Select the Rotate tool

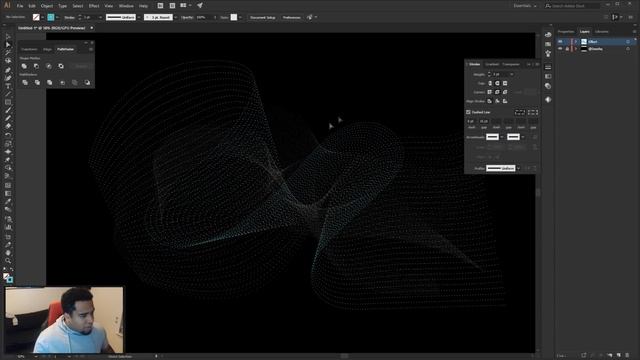8,135
